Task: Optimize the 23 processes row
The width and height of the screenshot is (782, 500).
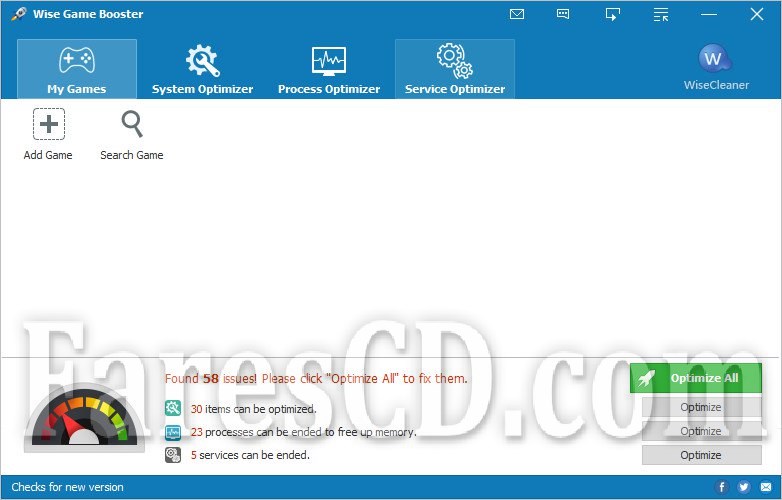Action: tap(701, 431)
